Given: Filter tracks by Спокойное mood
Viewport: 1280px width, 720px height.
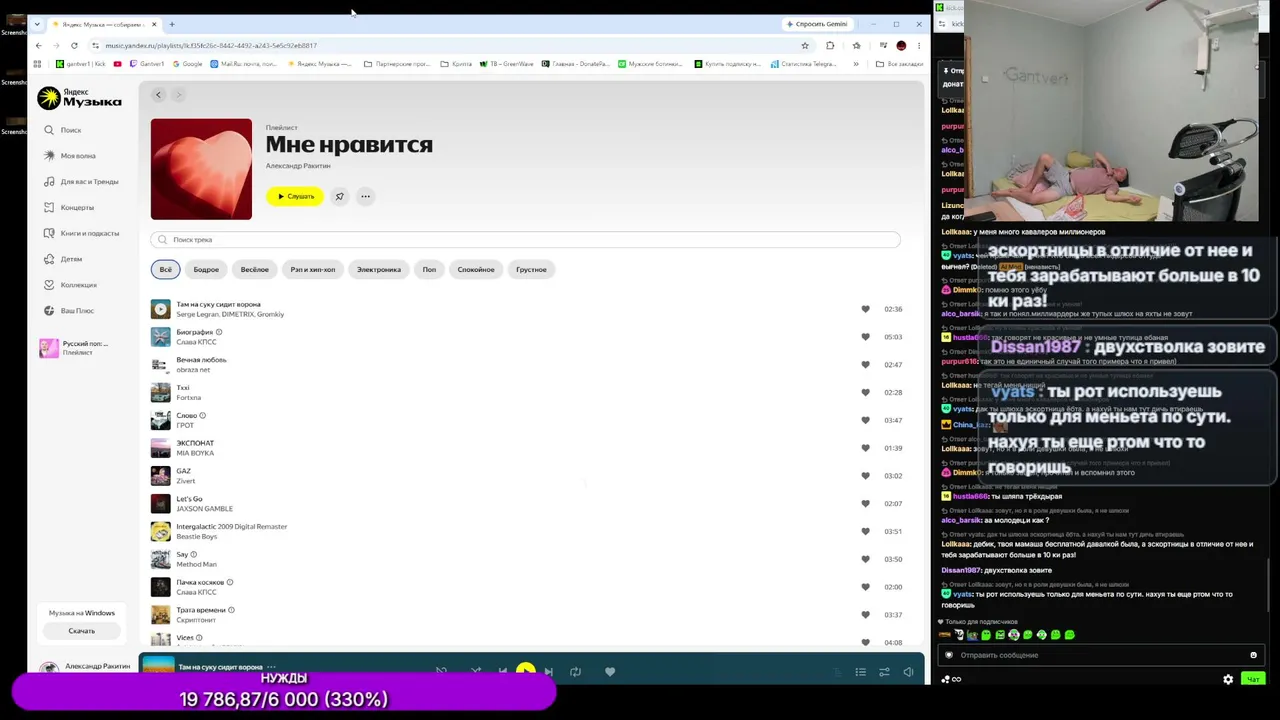Looking at the screenshot, I should click(476, 269).
